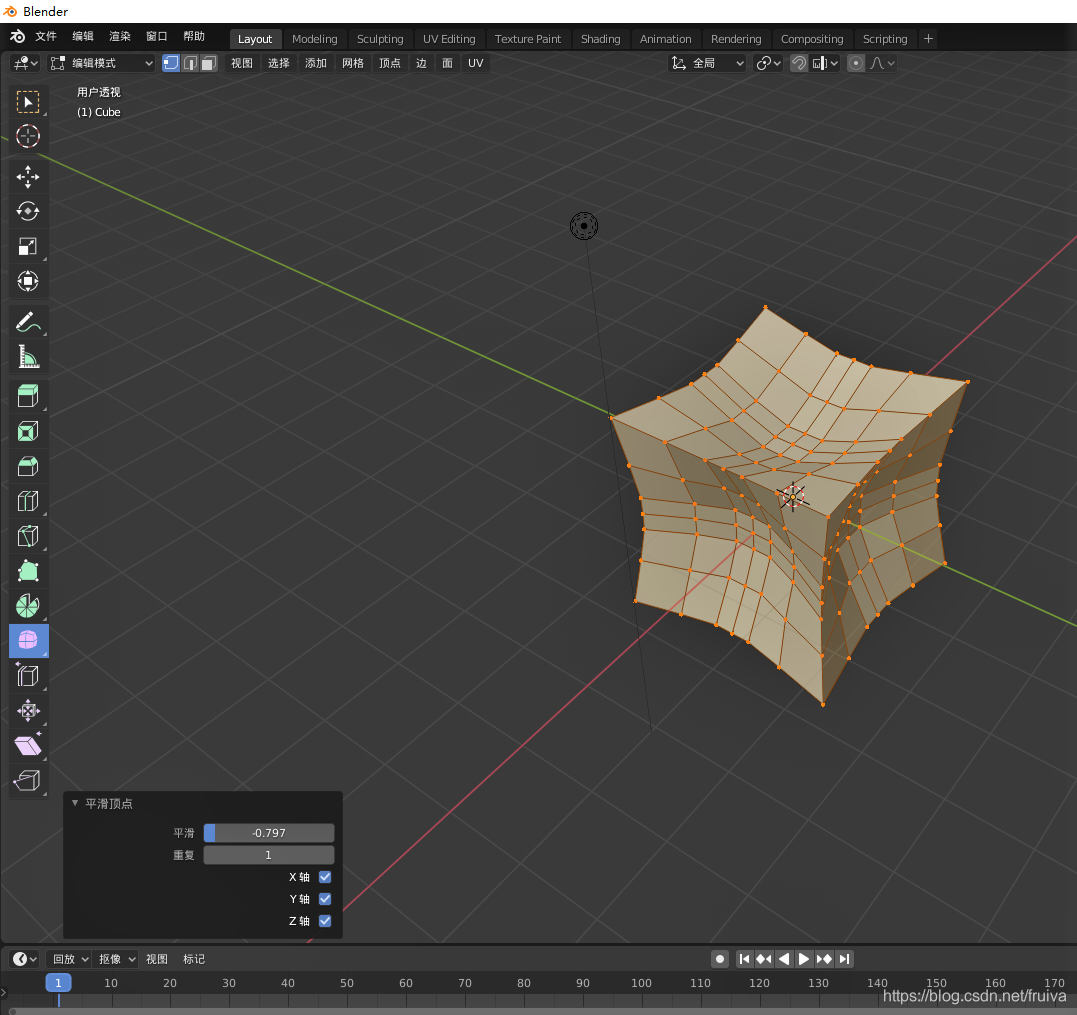Screen dimensions: 1077x1015
Task: Select the Transform tool
Action: pos(27,281)
